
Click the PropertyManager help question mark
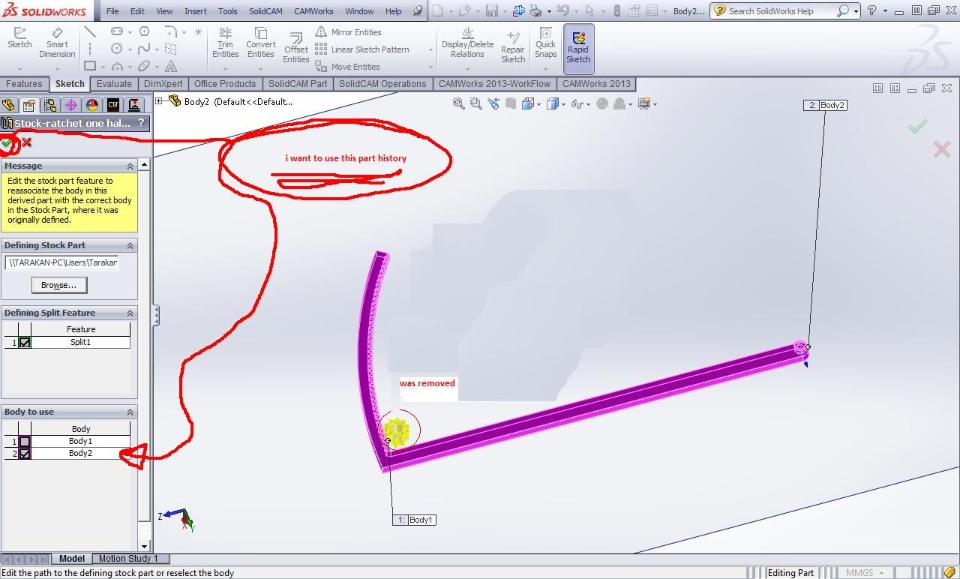[x=141, y=123]
